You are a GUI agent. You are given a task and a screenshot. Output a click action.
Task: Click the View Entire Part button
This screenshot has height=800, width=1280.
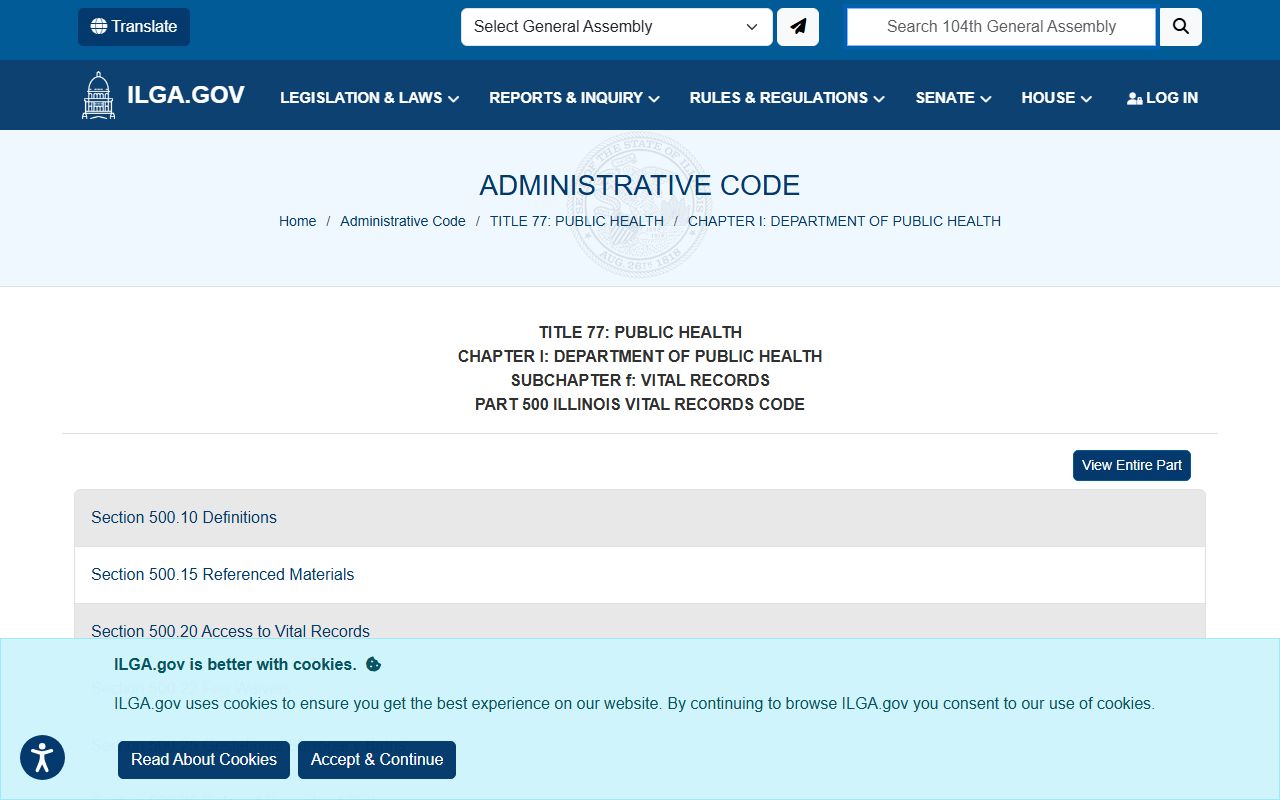click(1132, 465)
